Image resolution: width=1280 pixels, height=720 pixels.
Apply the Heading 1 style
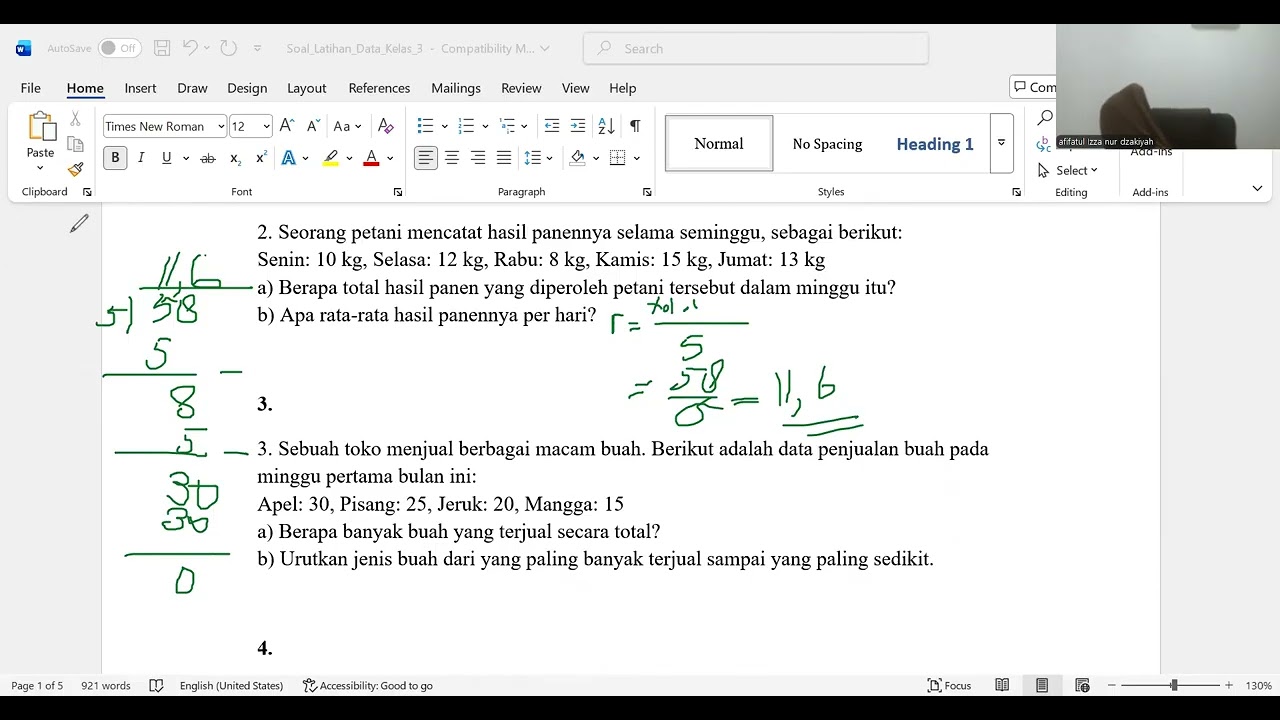pos(935,143)
